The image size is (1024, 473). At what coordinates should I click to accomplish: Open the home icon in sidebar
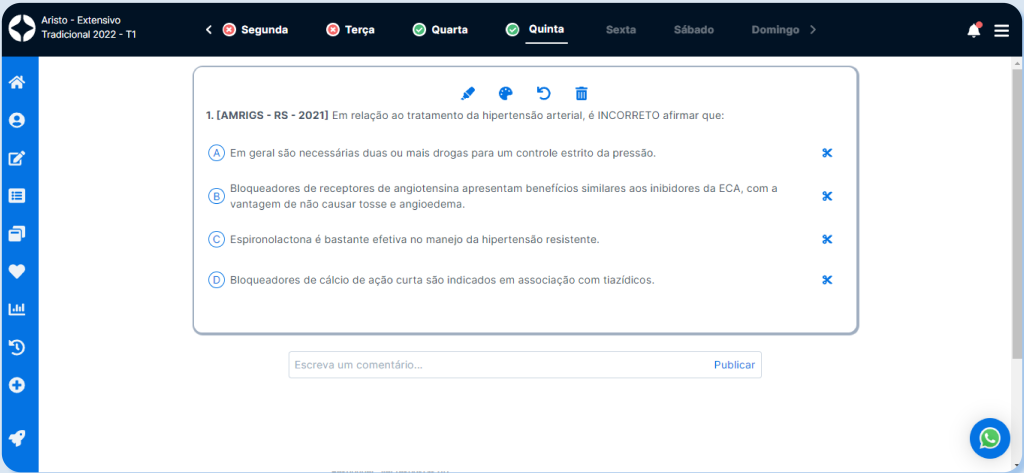[17, 82]
